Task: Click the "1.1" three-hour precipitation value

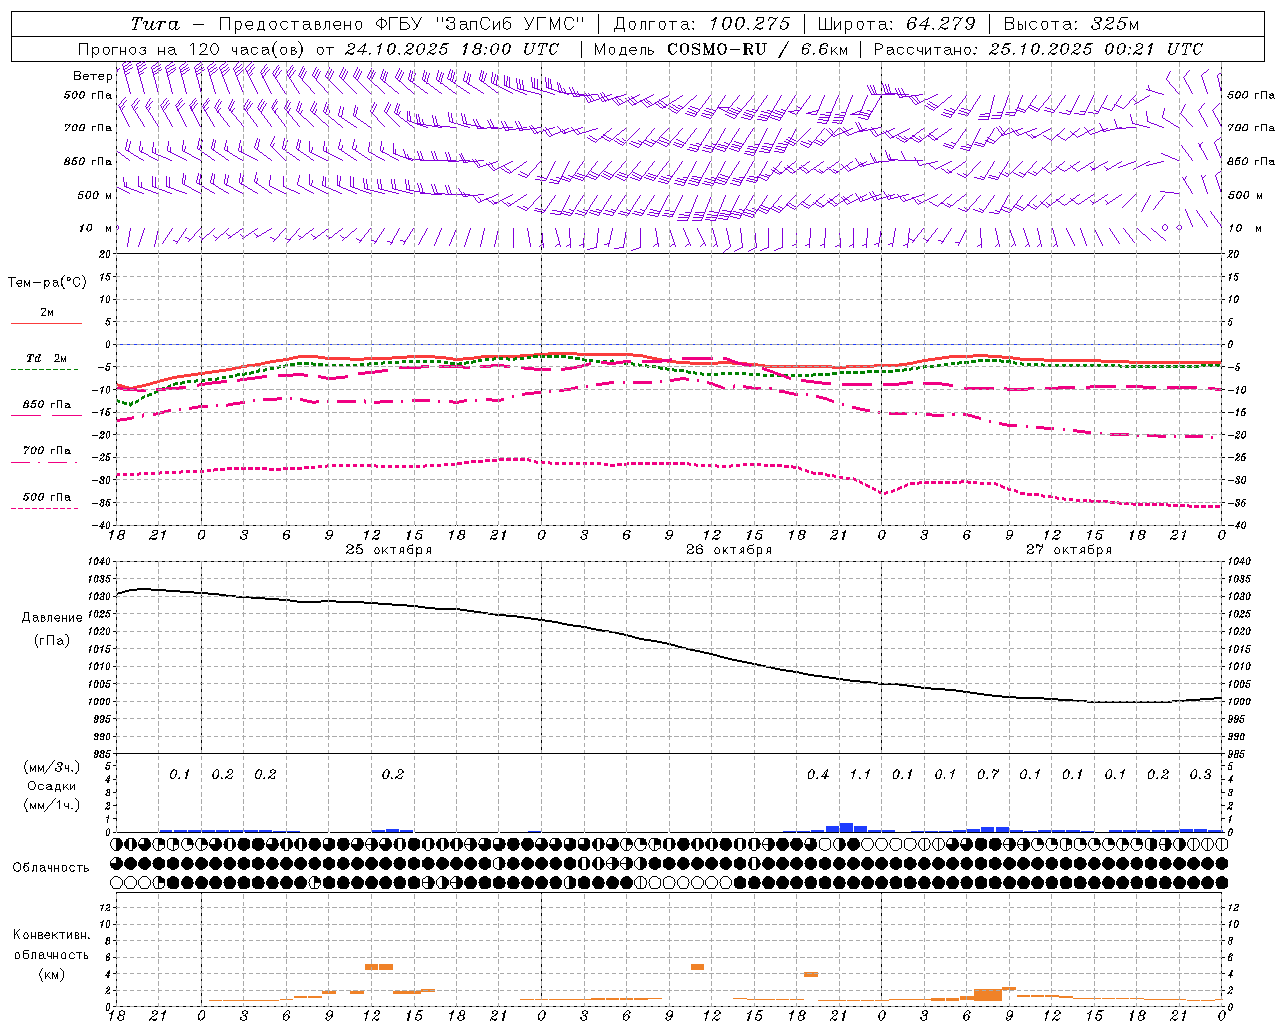Action: point(860,774)
